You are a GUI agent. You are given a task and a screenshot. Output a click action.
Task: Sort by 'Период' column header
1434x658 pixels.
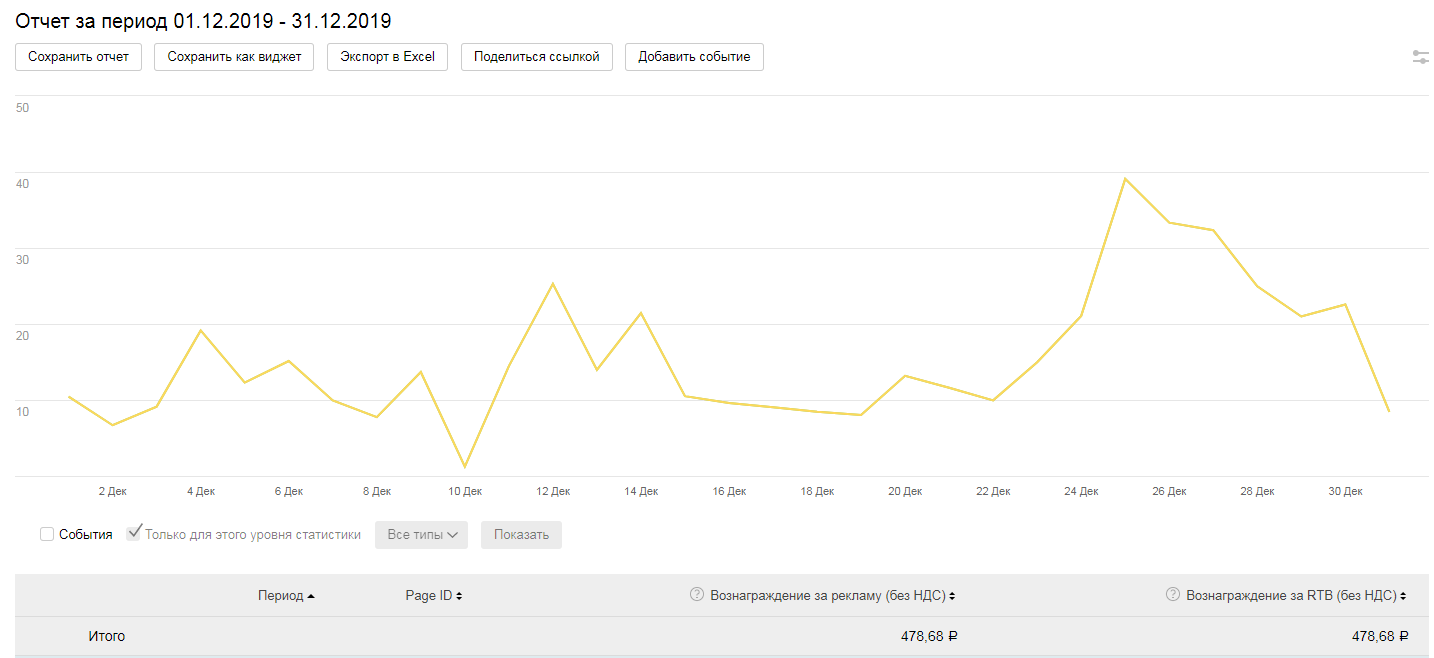tap(285, 596)
